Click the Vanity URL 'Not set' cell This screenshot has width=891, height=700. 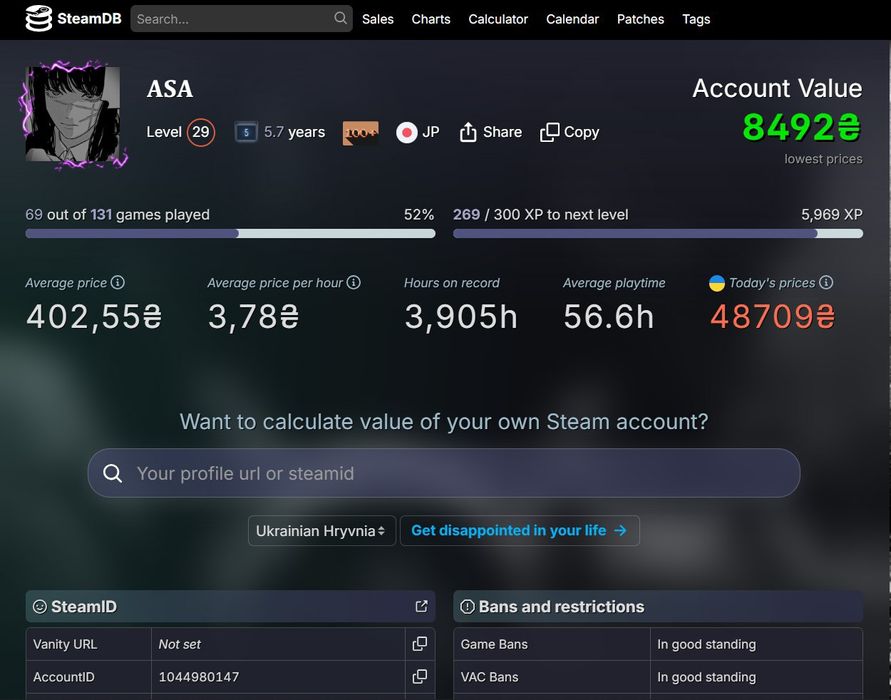point(278,644)
